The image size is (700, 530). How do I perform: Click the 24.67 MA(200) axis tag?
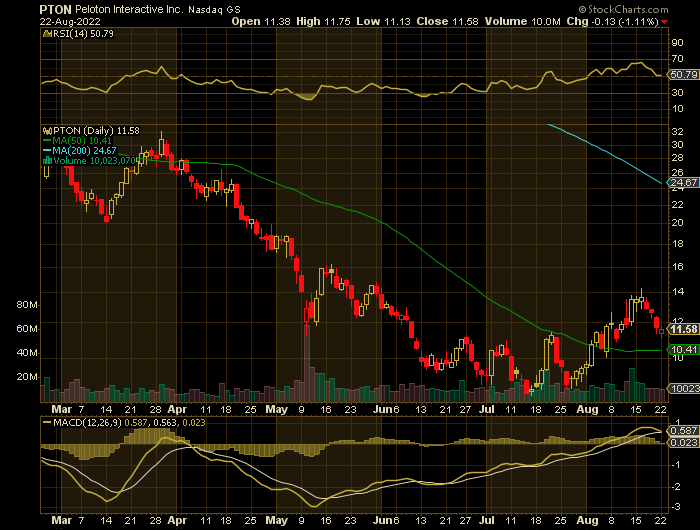point(683,182)
